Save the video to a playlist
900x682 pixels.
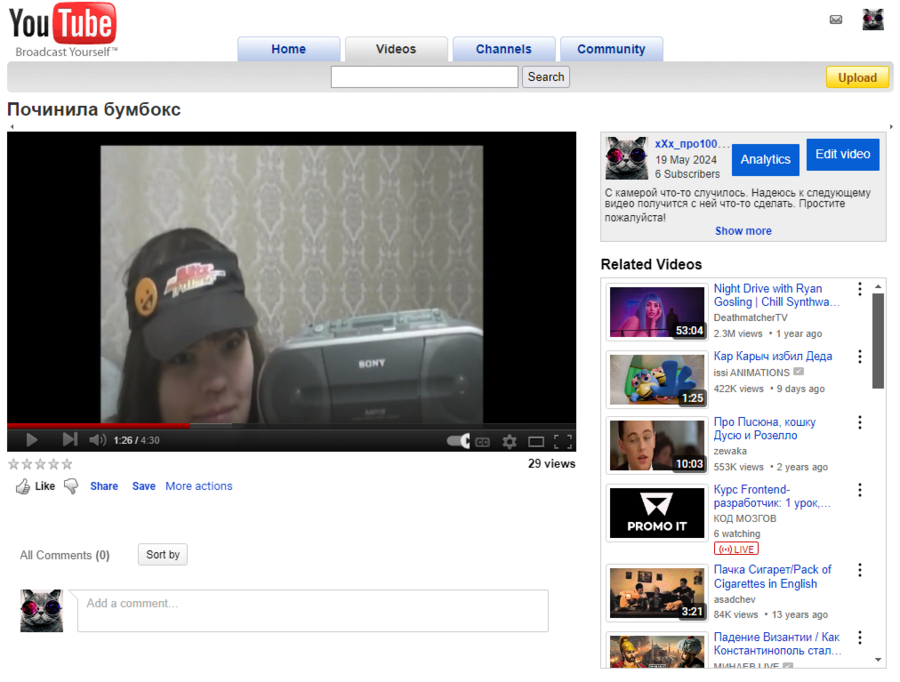click(143, 486)
